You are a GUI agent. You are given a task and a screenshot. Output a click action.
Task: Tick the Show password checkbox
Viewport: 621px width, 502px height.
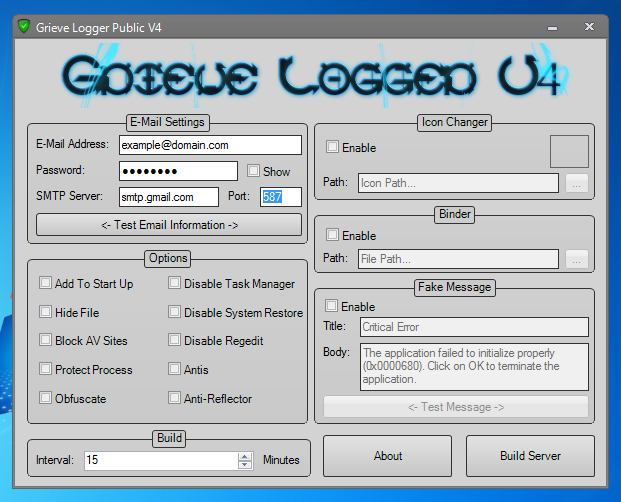[253, 171]
